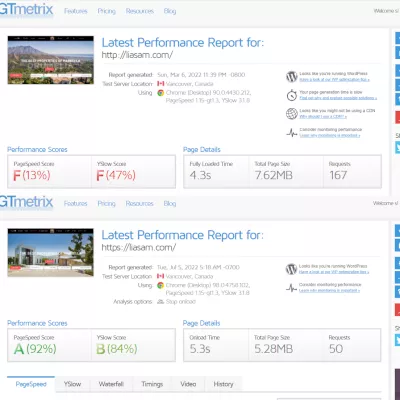Click the 'A (92%)' PageSpeed Score
The image size is (400, 400).
point(35,349)
